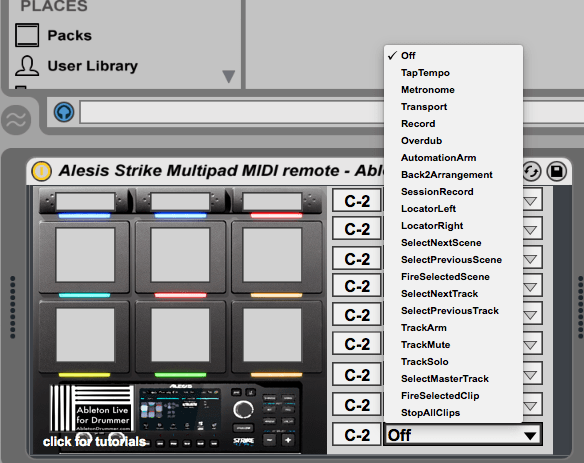Open the fifth row dropdown arrow
This screenshot has width=584, height=463.
coord(531,315)
